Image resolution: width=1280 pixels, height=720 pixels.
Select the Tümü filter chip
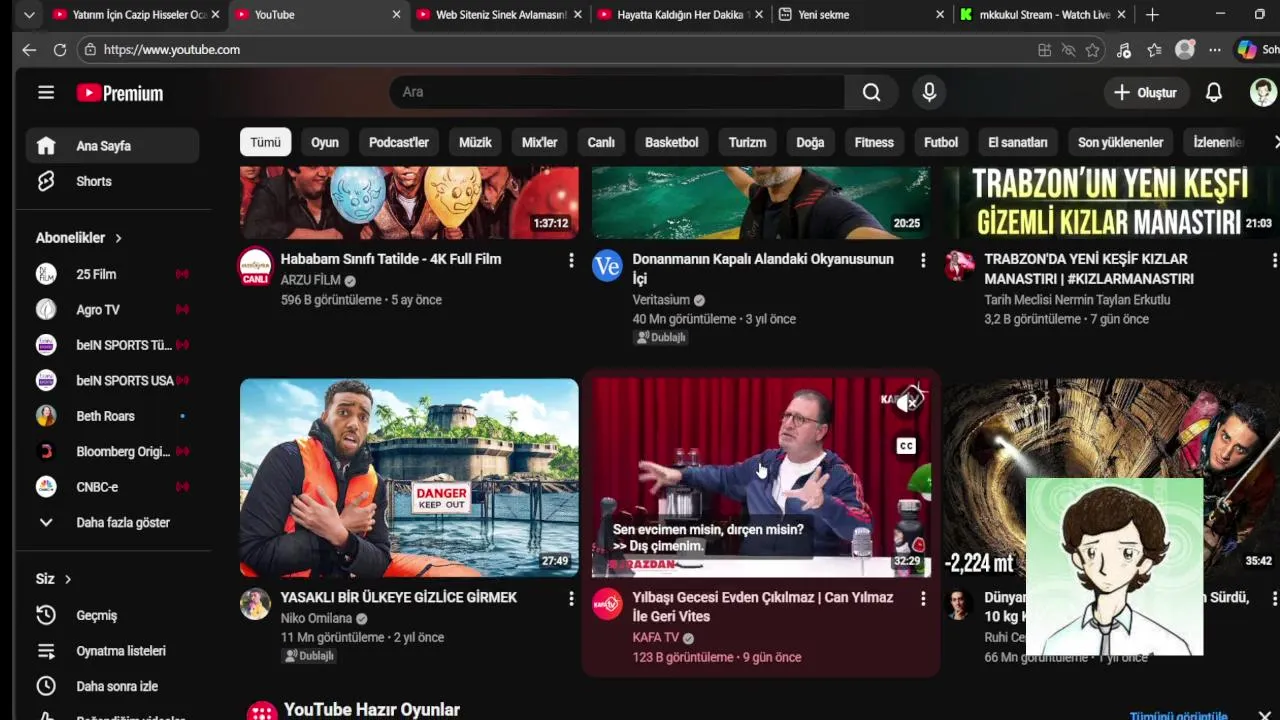click(265, 142)
